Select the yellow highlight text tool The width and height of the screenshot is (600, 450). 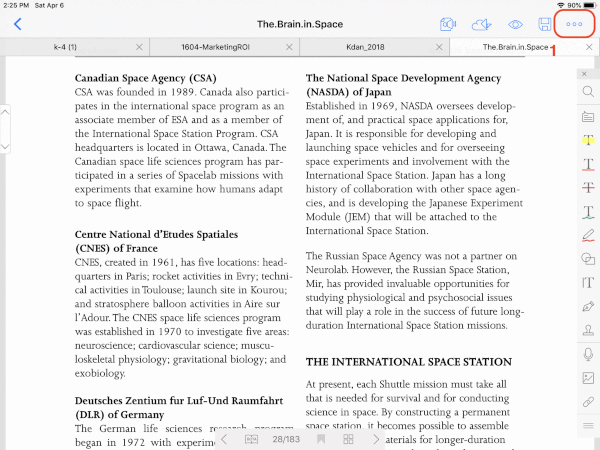click(x=588, y=140)
